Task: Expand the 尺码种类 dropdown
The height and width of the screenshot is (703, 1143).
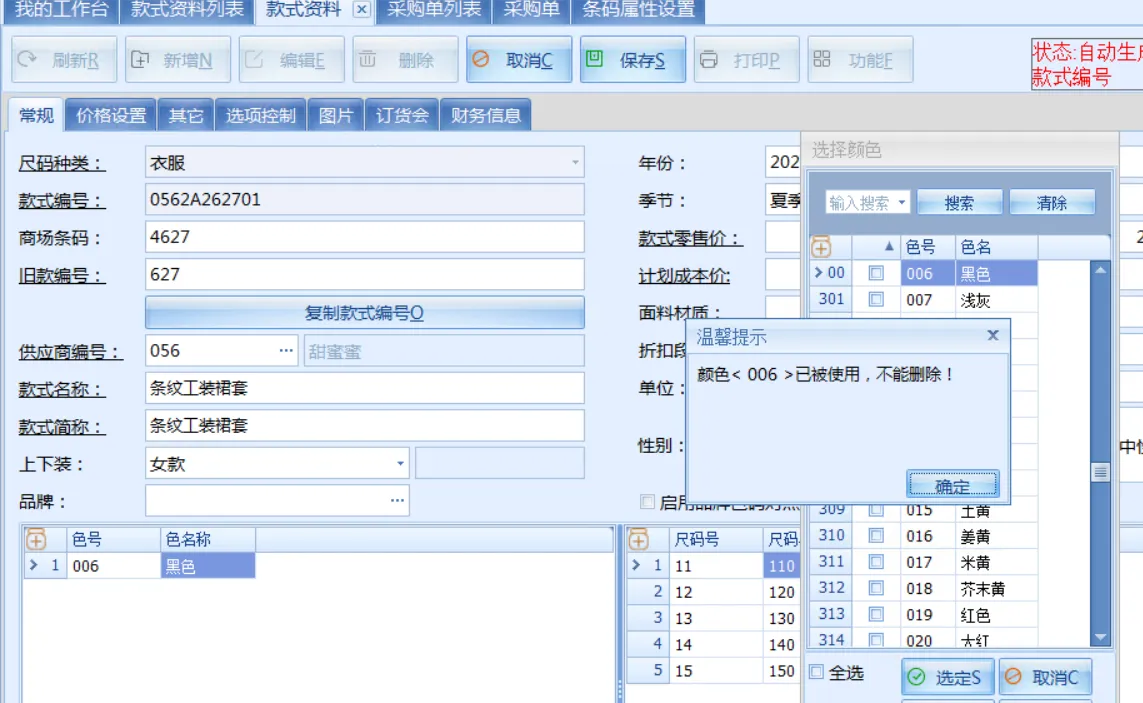Action: 575,162
